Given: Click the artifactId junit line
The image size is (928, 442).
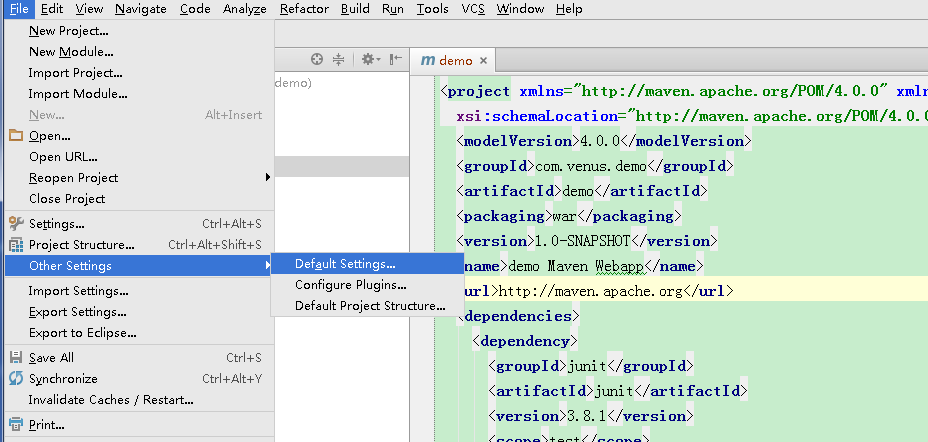Looking at the screenshot, I should pos(618,391).
